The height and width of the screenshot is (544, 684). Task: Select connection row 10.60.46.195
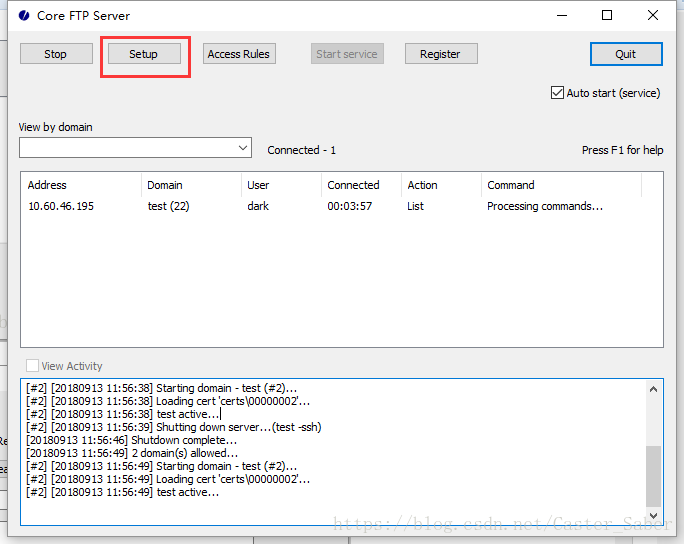pyautogui.click(x=342, y=206)
